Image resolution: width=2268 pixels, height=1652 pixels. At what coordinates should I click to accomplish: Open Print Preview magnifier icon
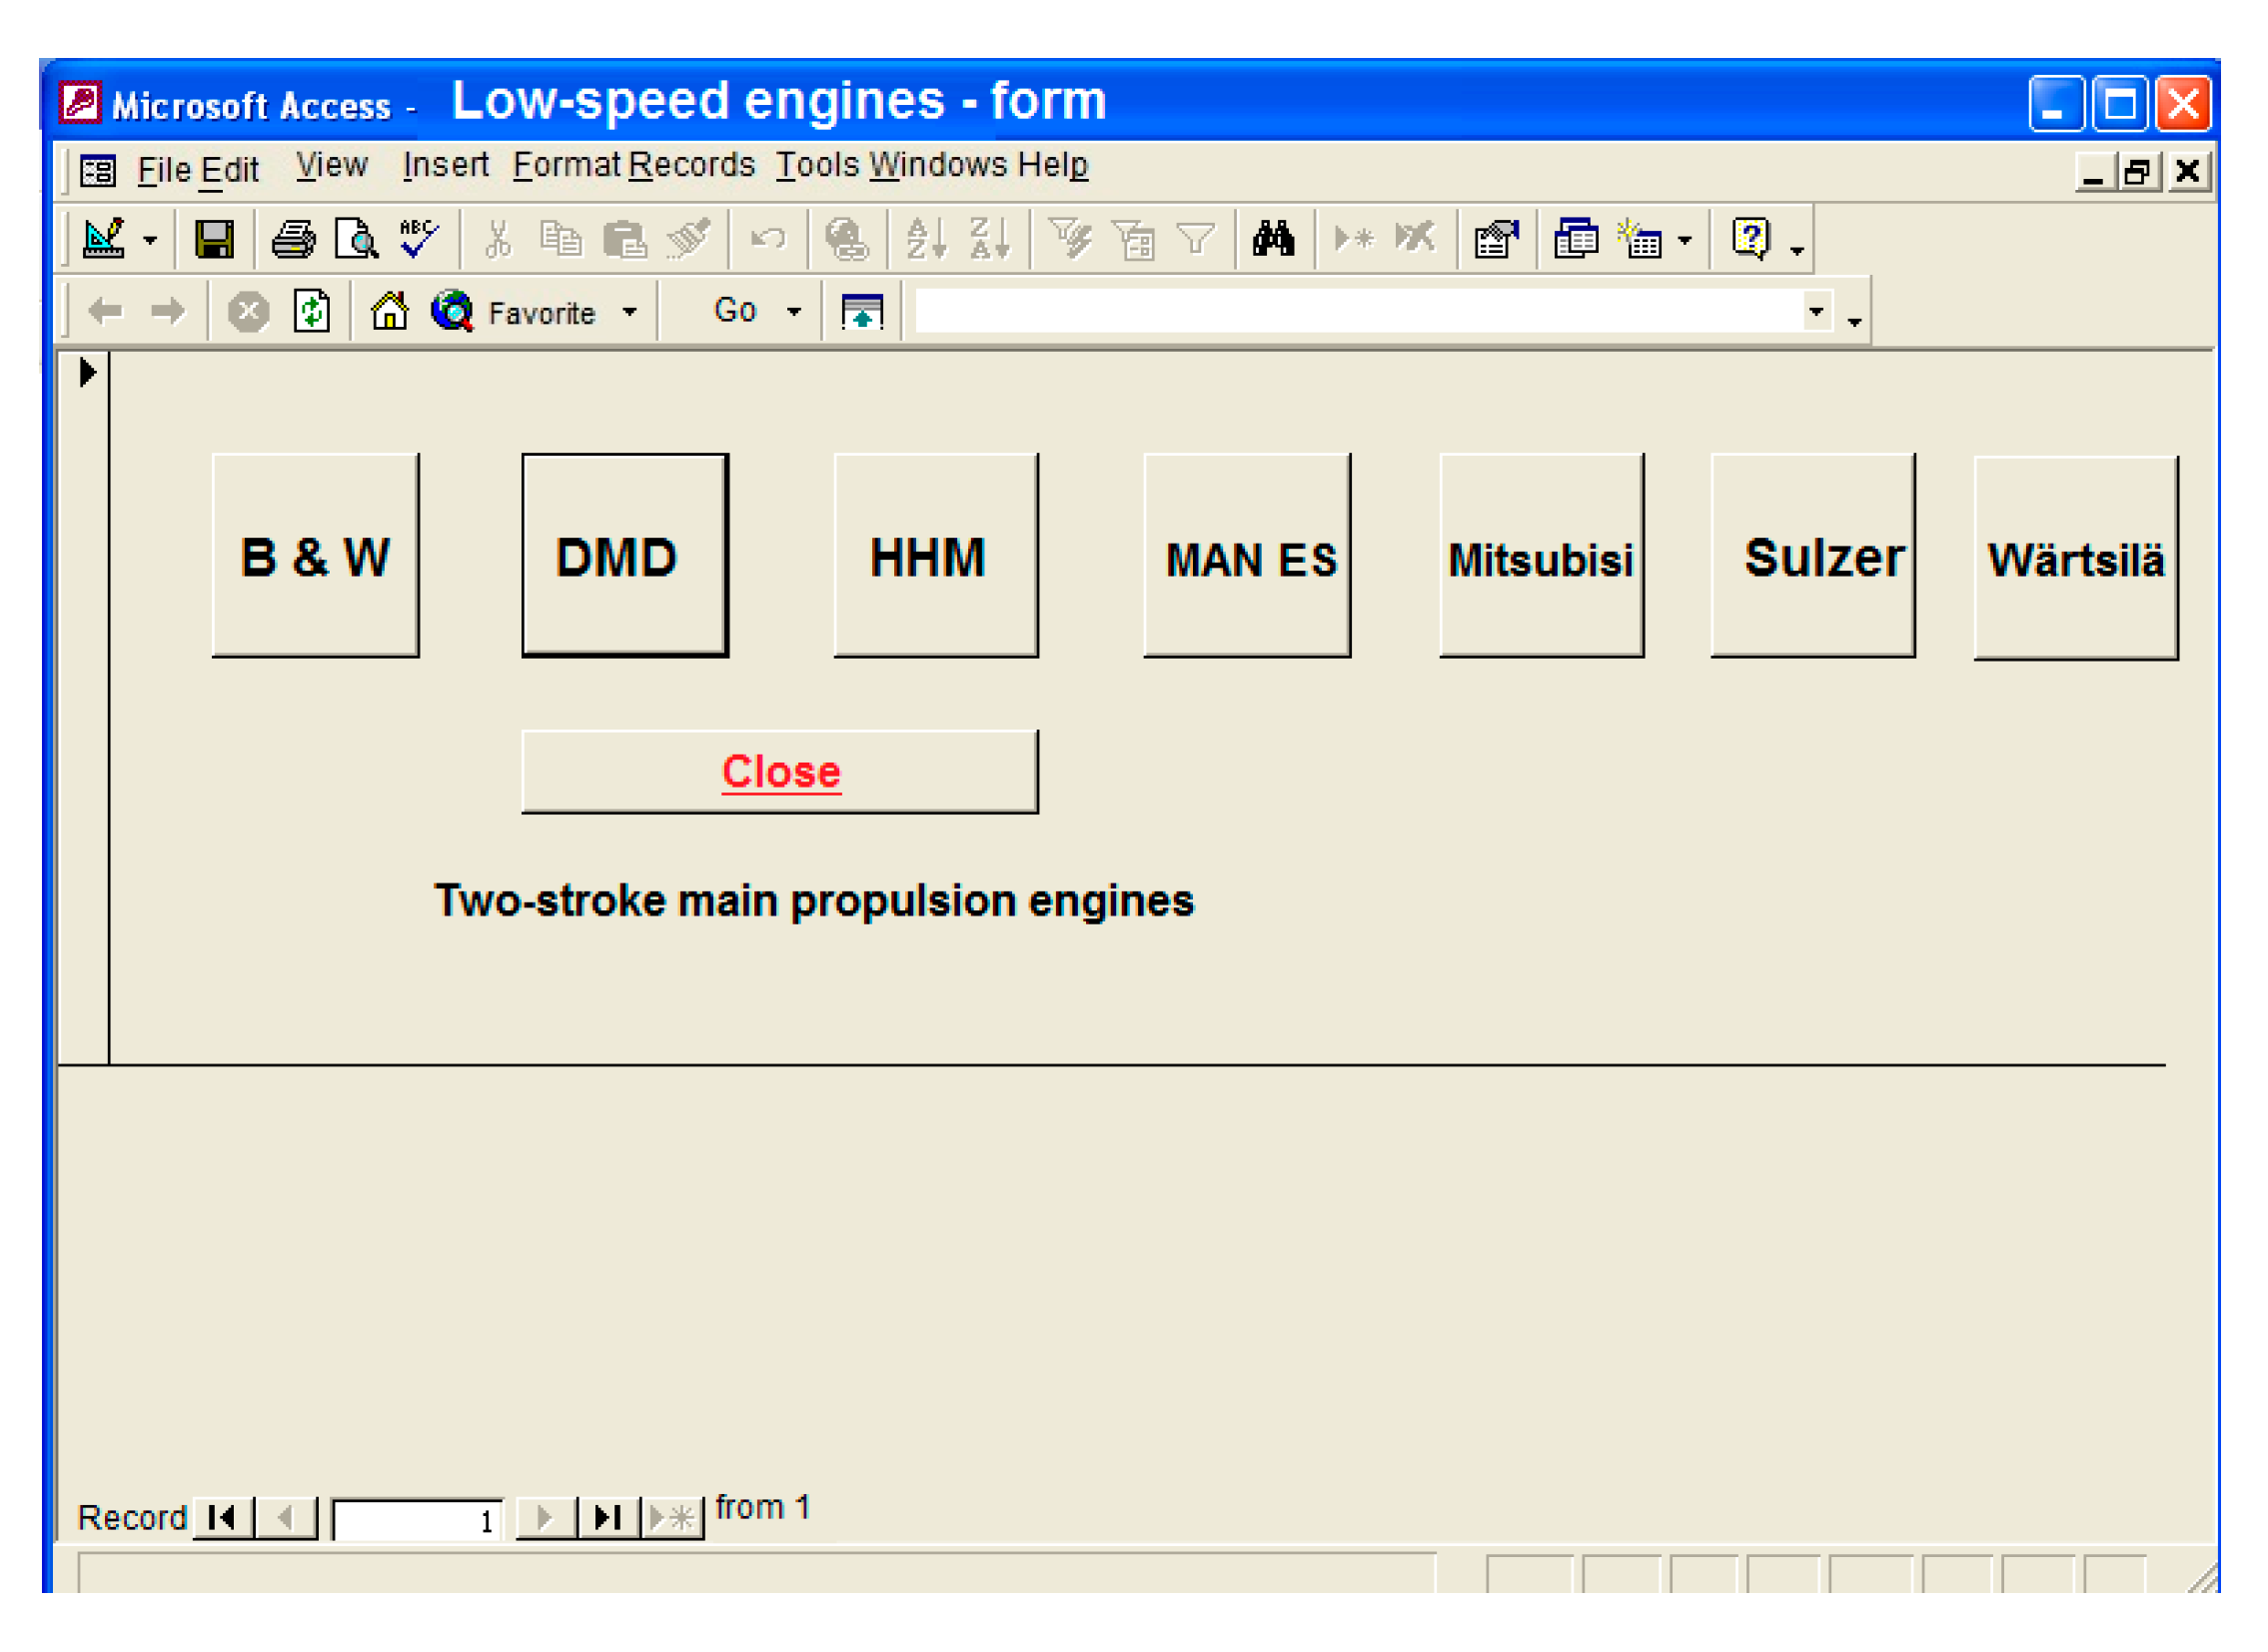click(x=356, y=240)
